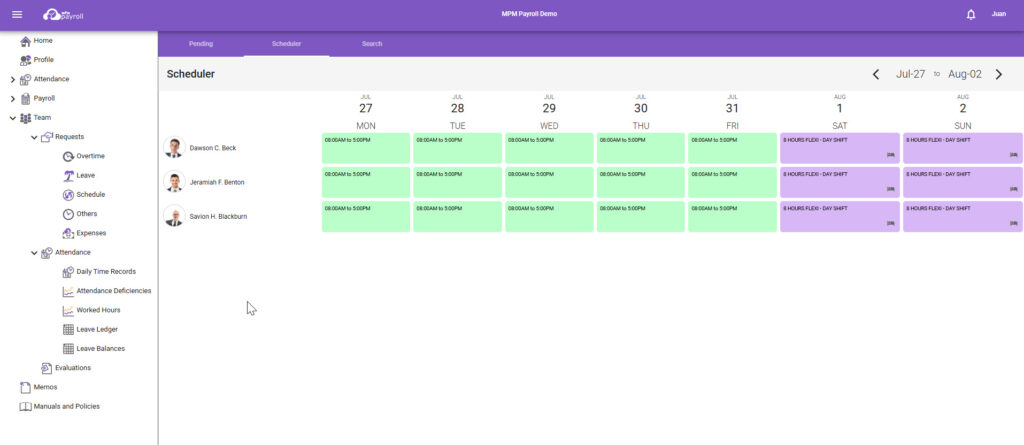
Task: Open Leave requests
Action: 86,175
